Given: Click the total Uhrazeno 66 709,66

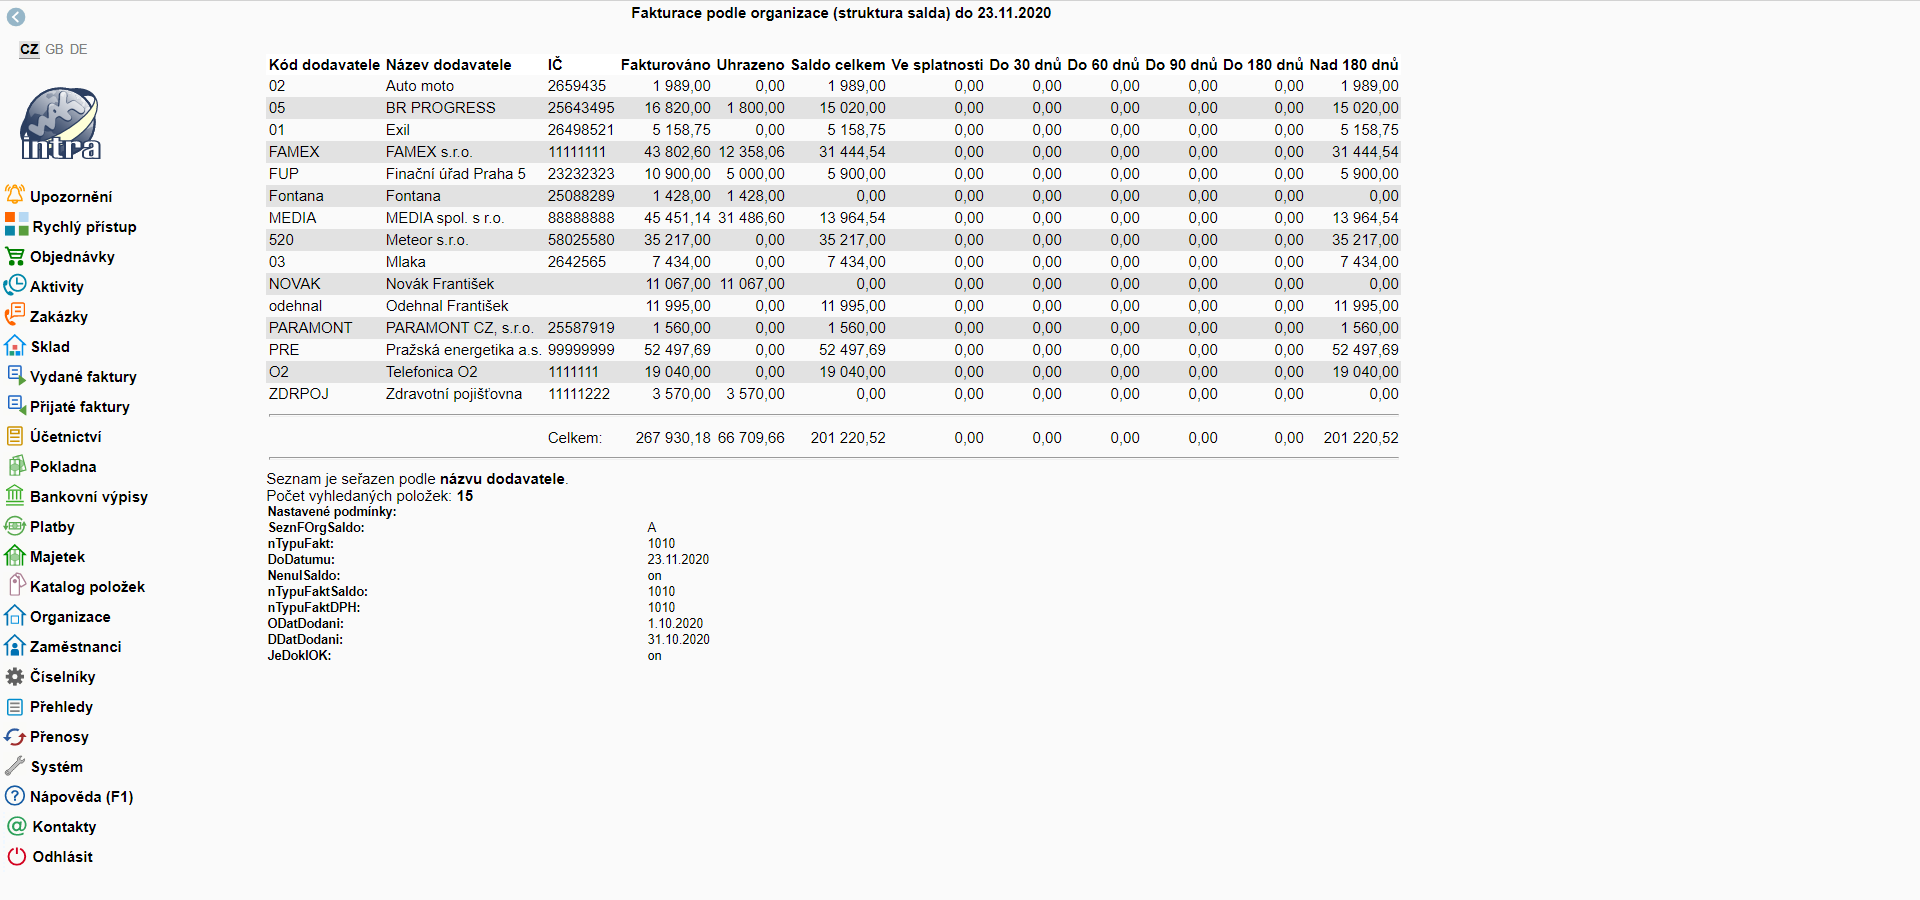Looking at the screenshot, I should (751, 438).
